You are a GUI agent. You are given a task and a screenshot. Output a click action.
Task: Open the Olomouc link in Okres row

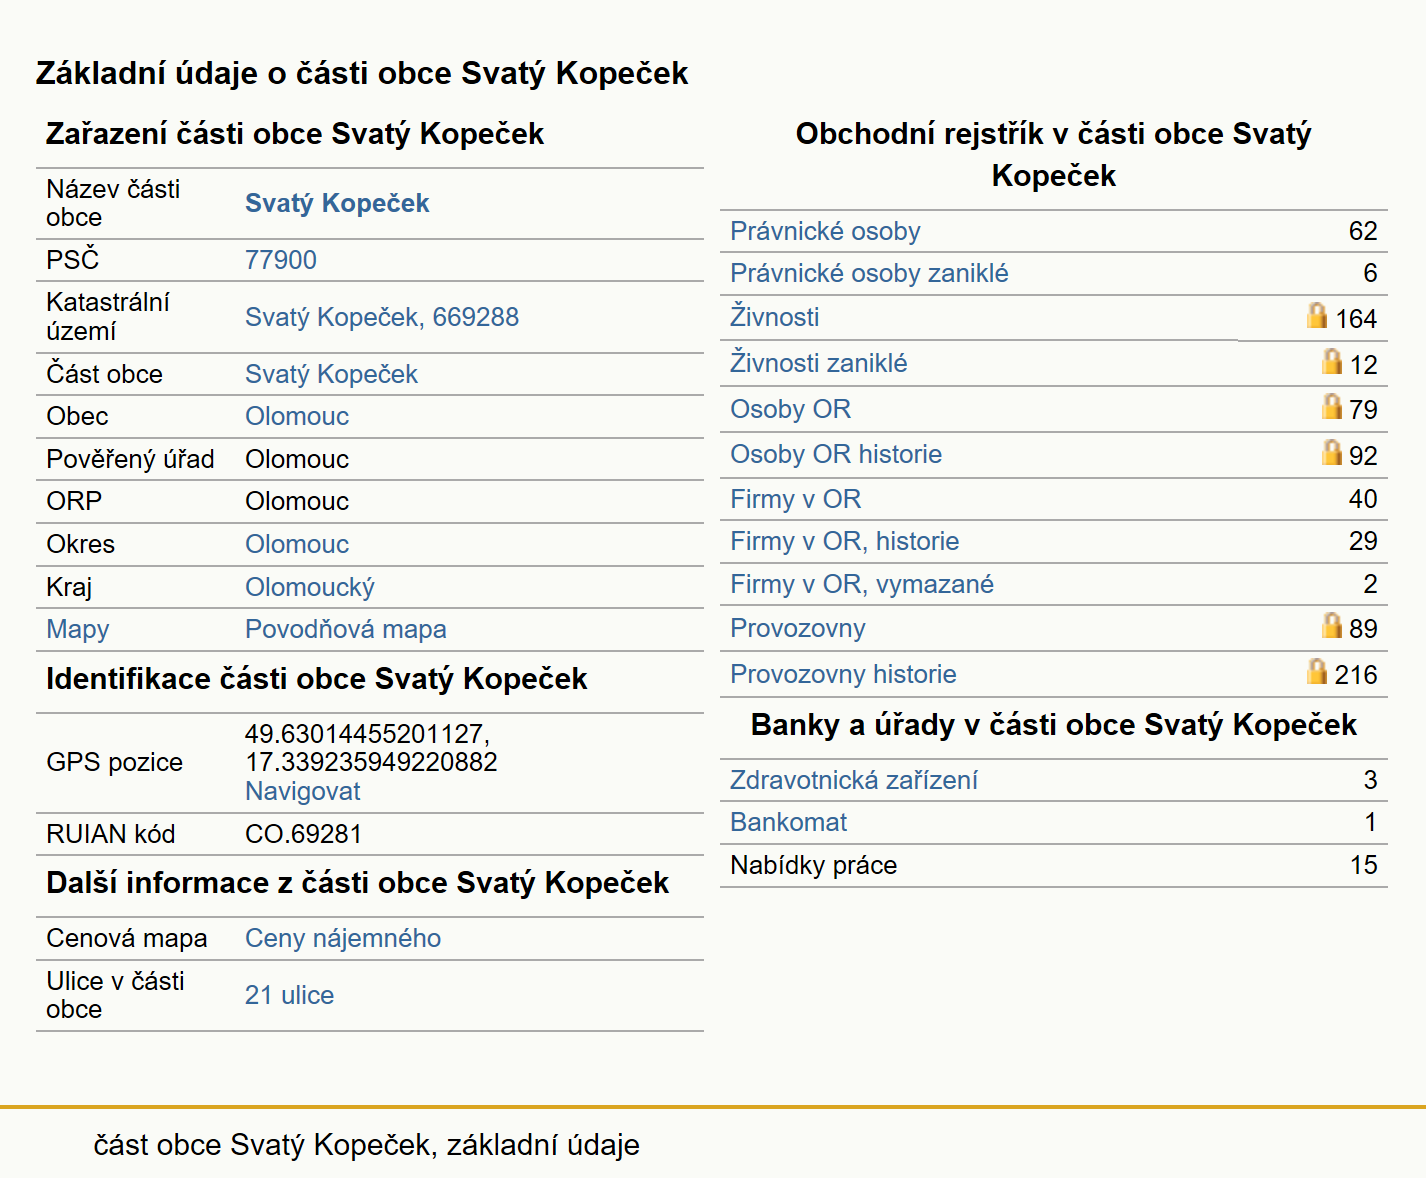(x=297, y=544)
